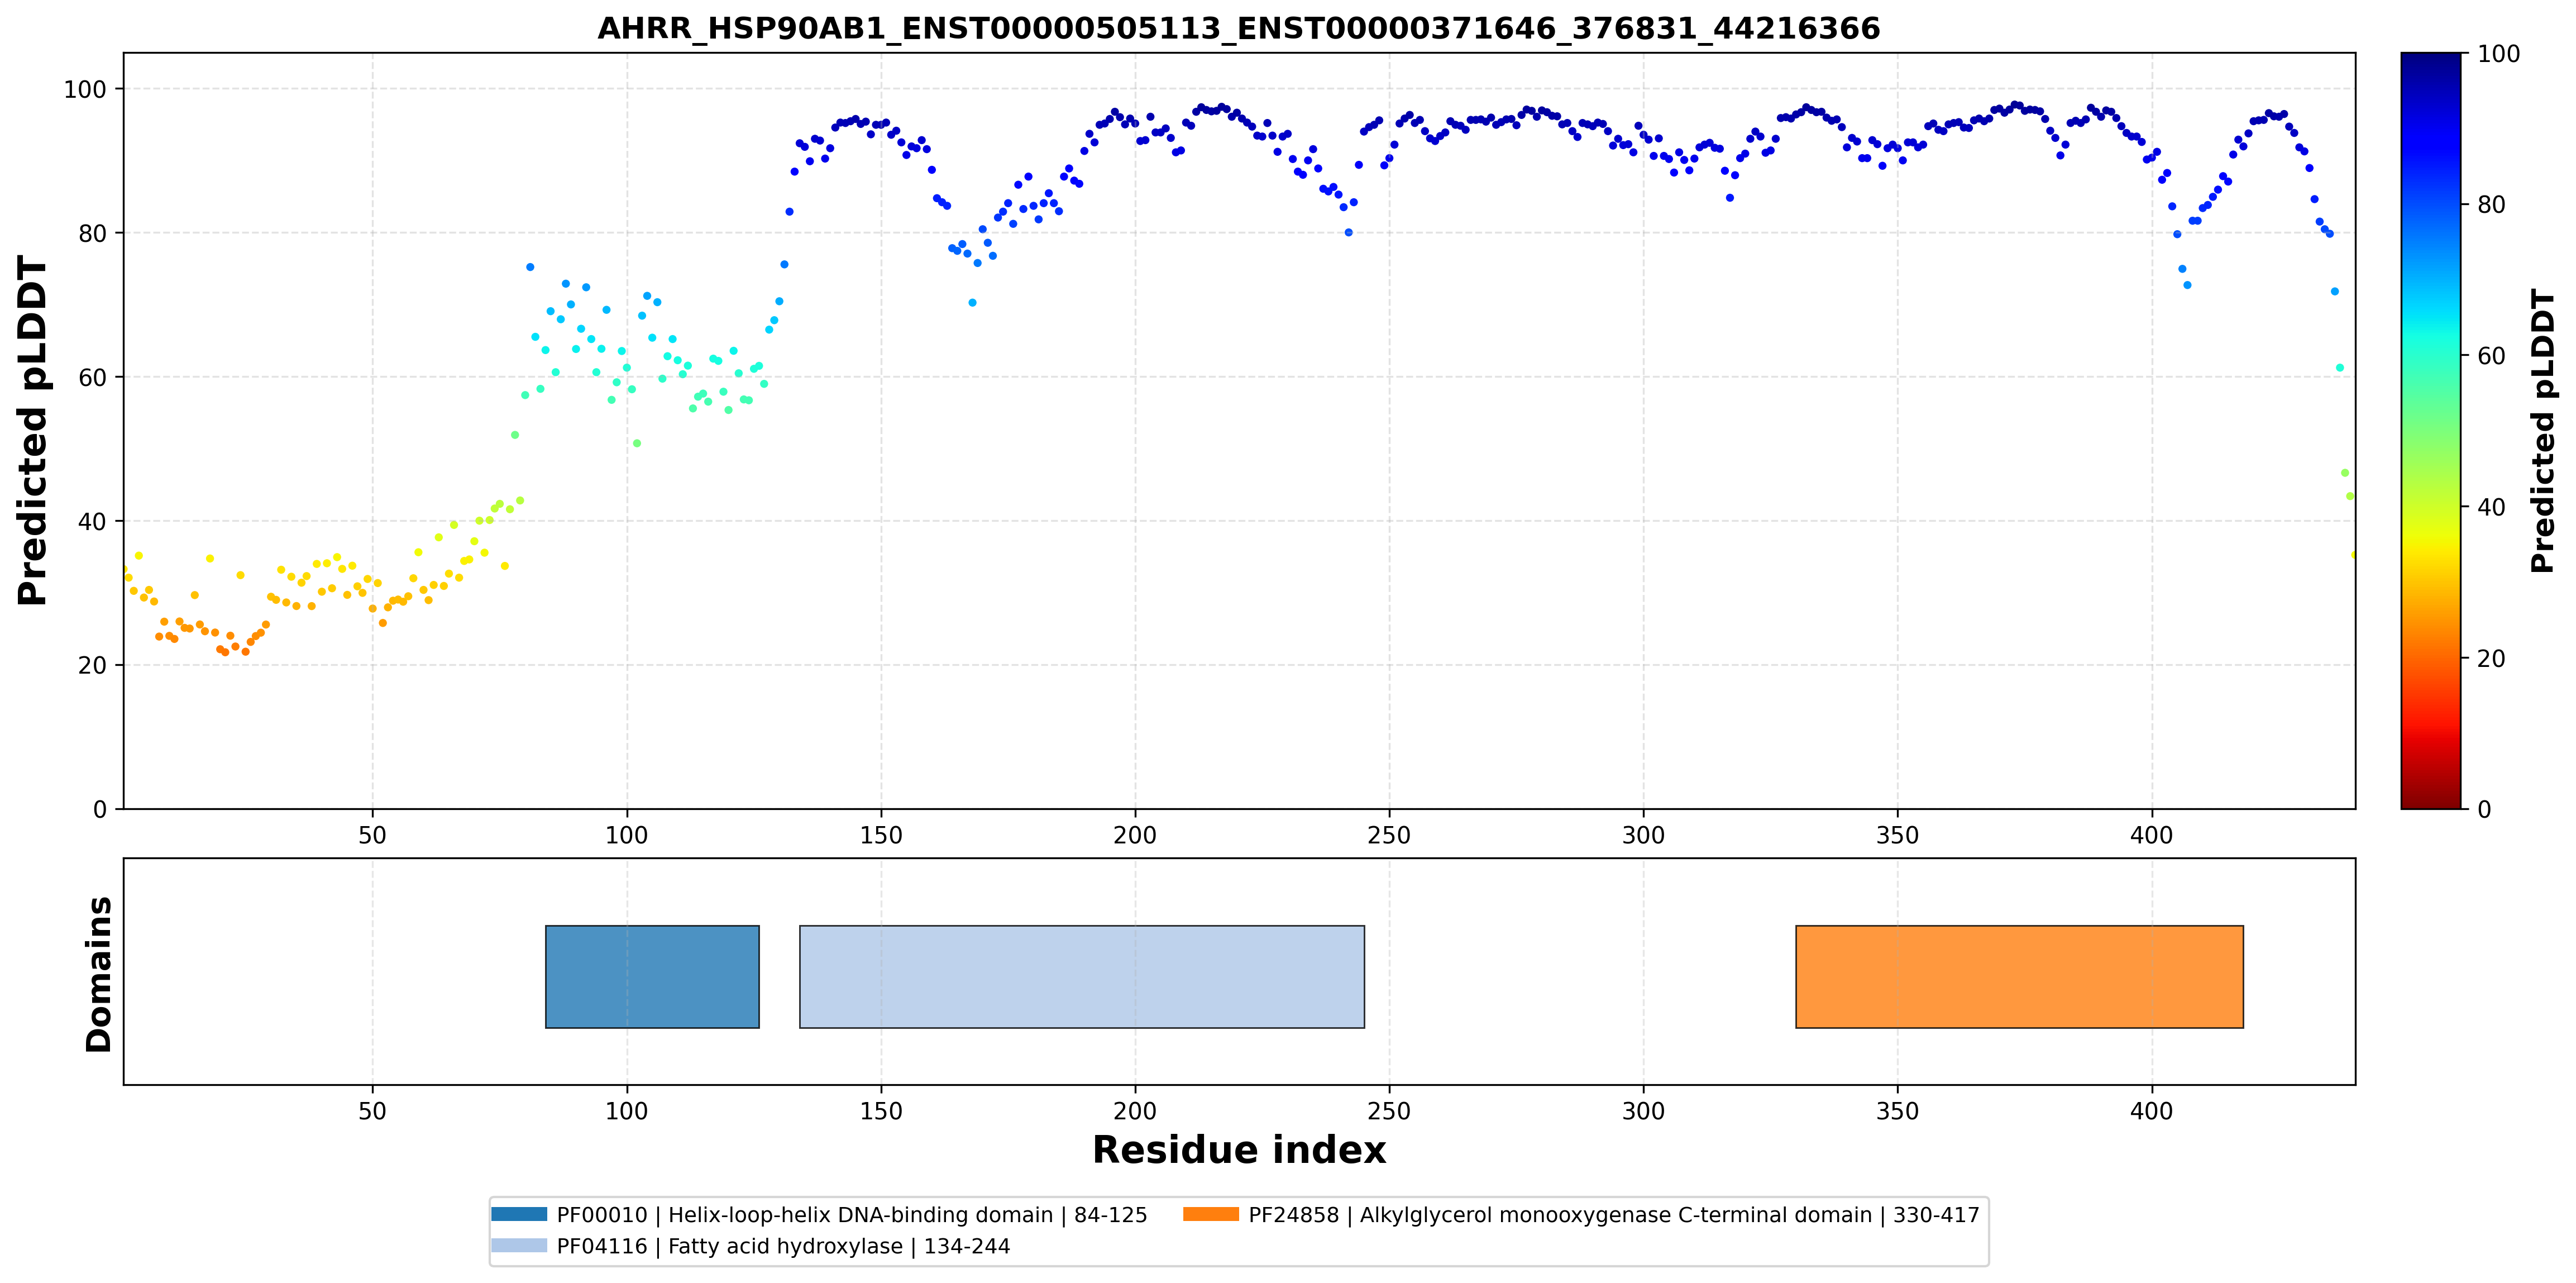Click the 0 tick on the colorbar
This screenshot has height=1283, width=2576.
coord(2484,809)
